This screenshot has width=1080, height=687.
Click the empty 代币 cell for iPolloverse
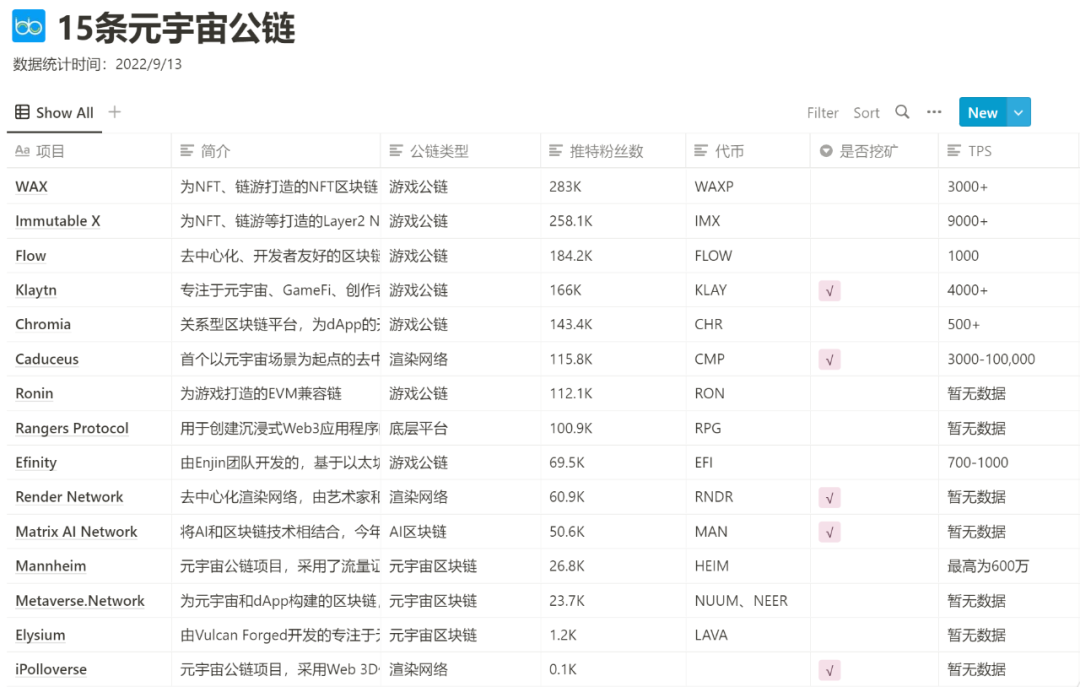tap(746, 669)
